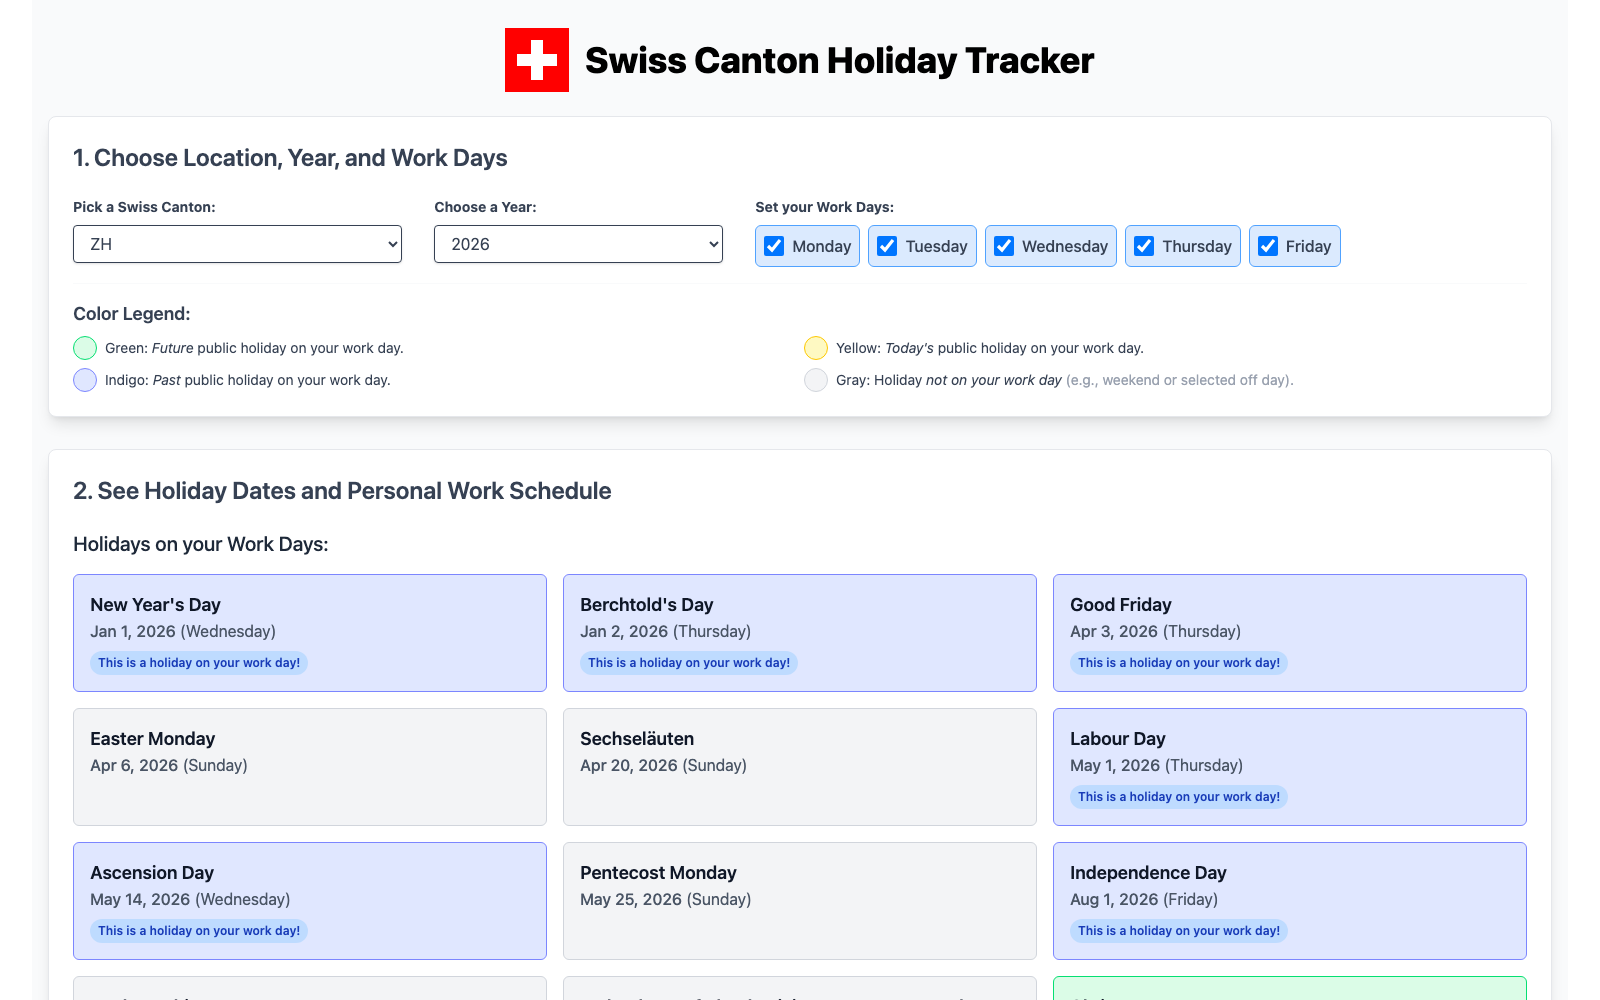Click the Berchtold's Day holiday card
This screenshot has width=1600, height=1000.
tap(800, 633)
